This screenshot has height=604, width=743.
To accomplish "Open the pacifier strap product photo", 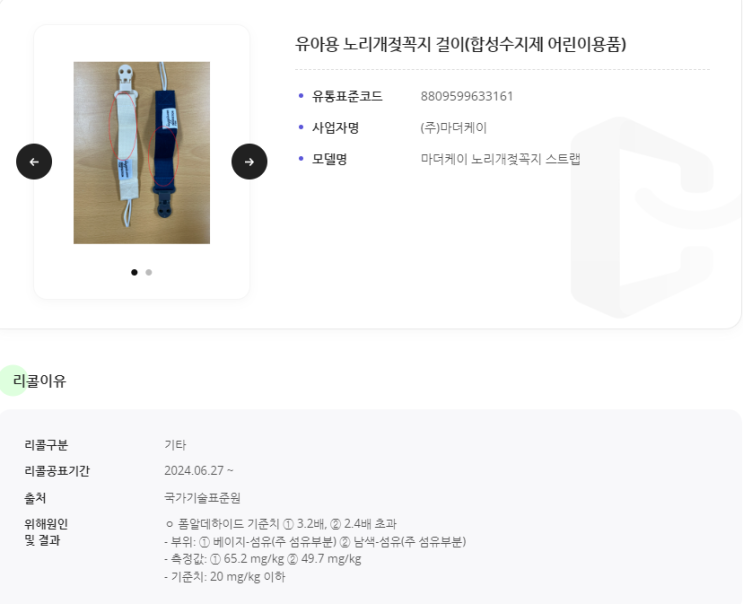I will 142,153.
